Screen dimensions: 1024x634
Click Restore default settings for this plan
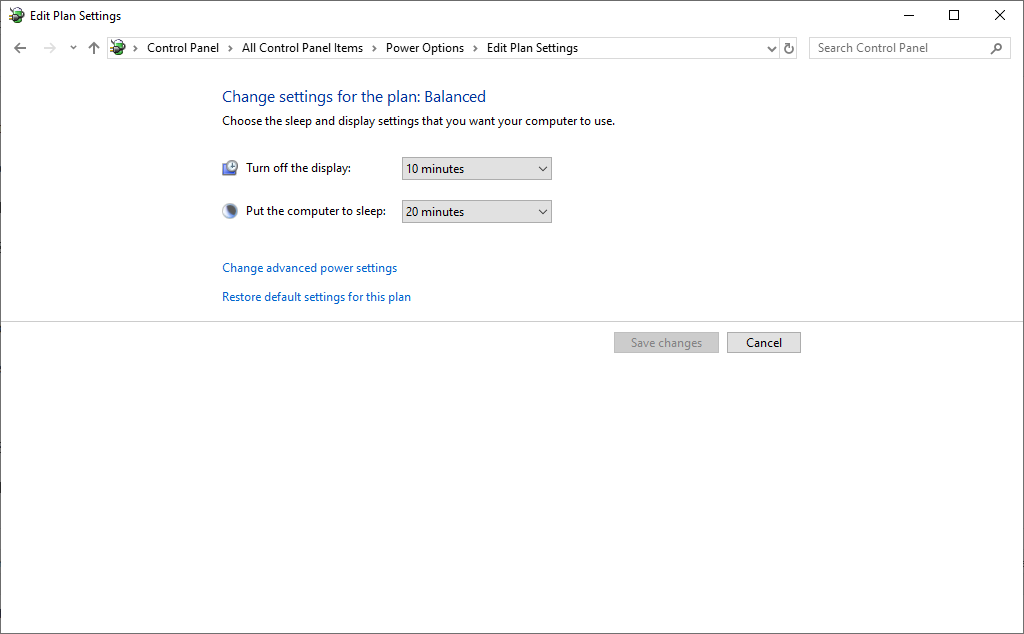[316, 296]
